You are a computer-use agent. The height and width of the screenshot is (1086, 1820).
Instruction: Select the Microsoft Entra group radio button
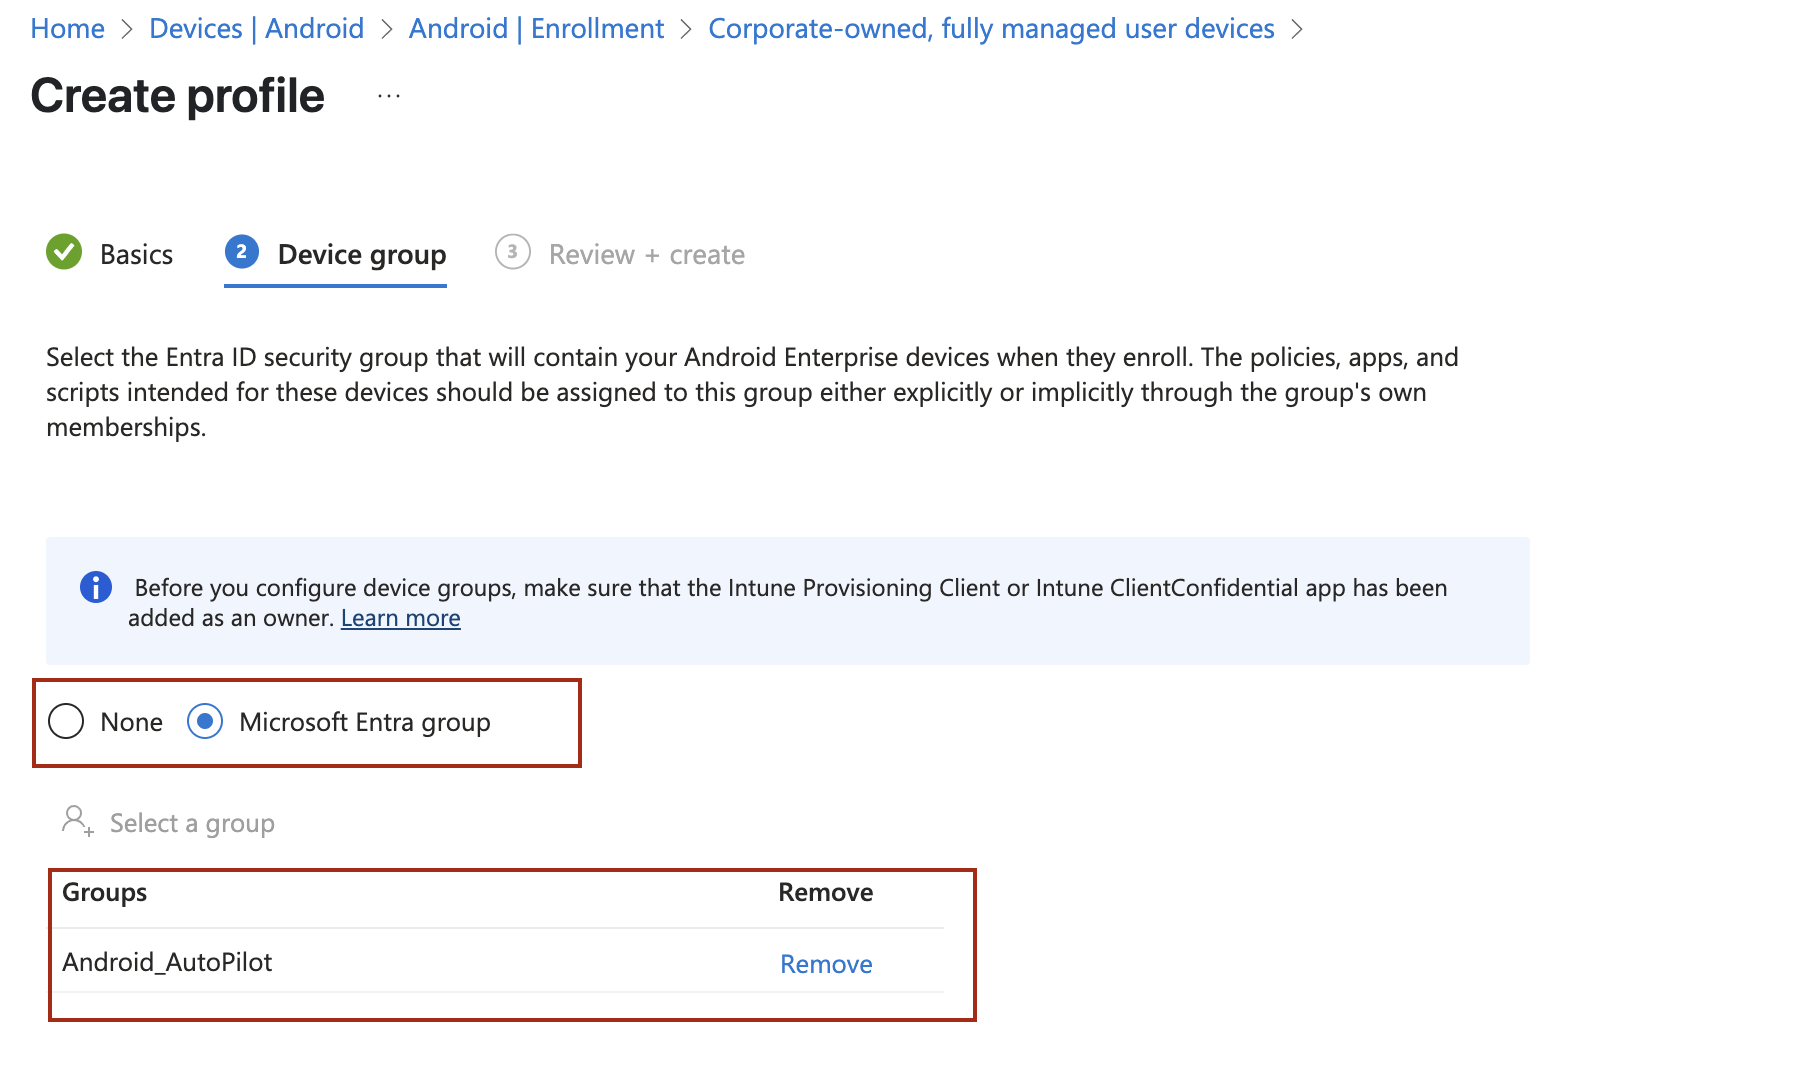point(205,721)
